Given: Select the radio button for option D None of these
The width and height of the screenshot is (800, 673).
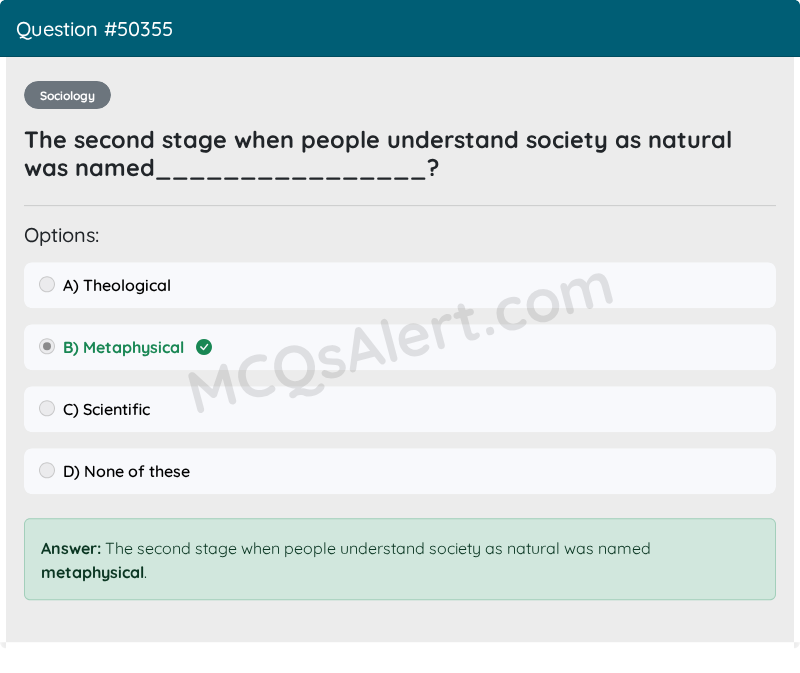Looking at the screenshot, I should point(47,470).
